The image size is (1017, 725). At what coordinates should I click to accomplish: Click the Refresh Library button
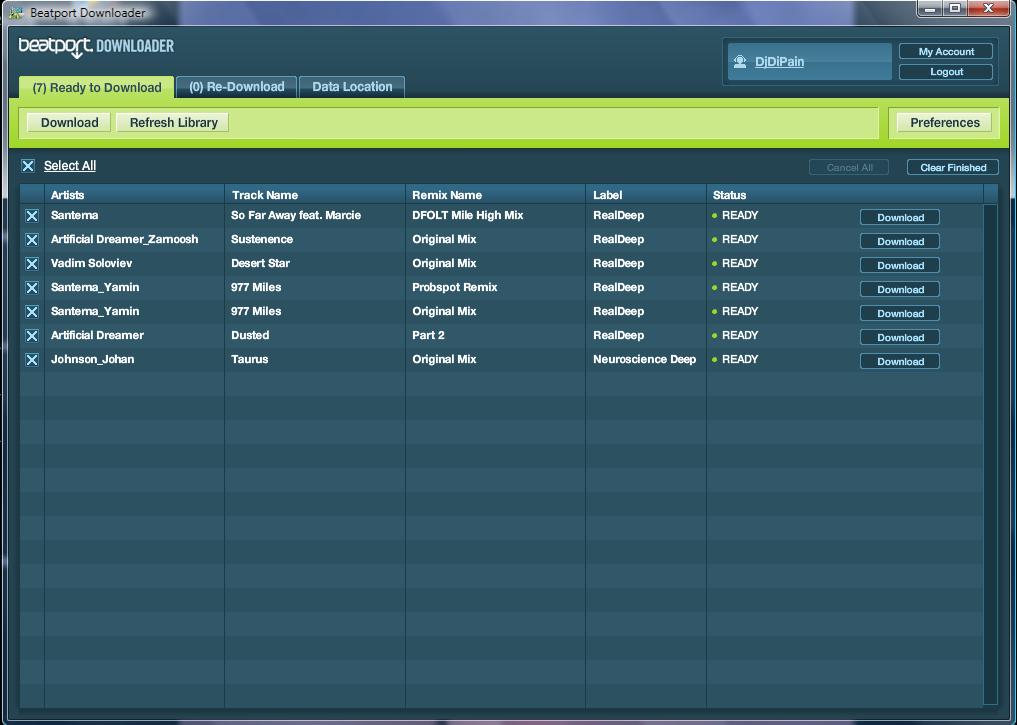173,122
